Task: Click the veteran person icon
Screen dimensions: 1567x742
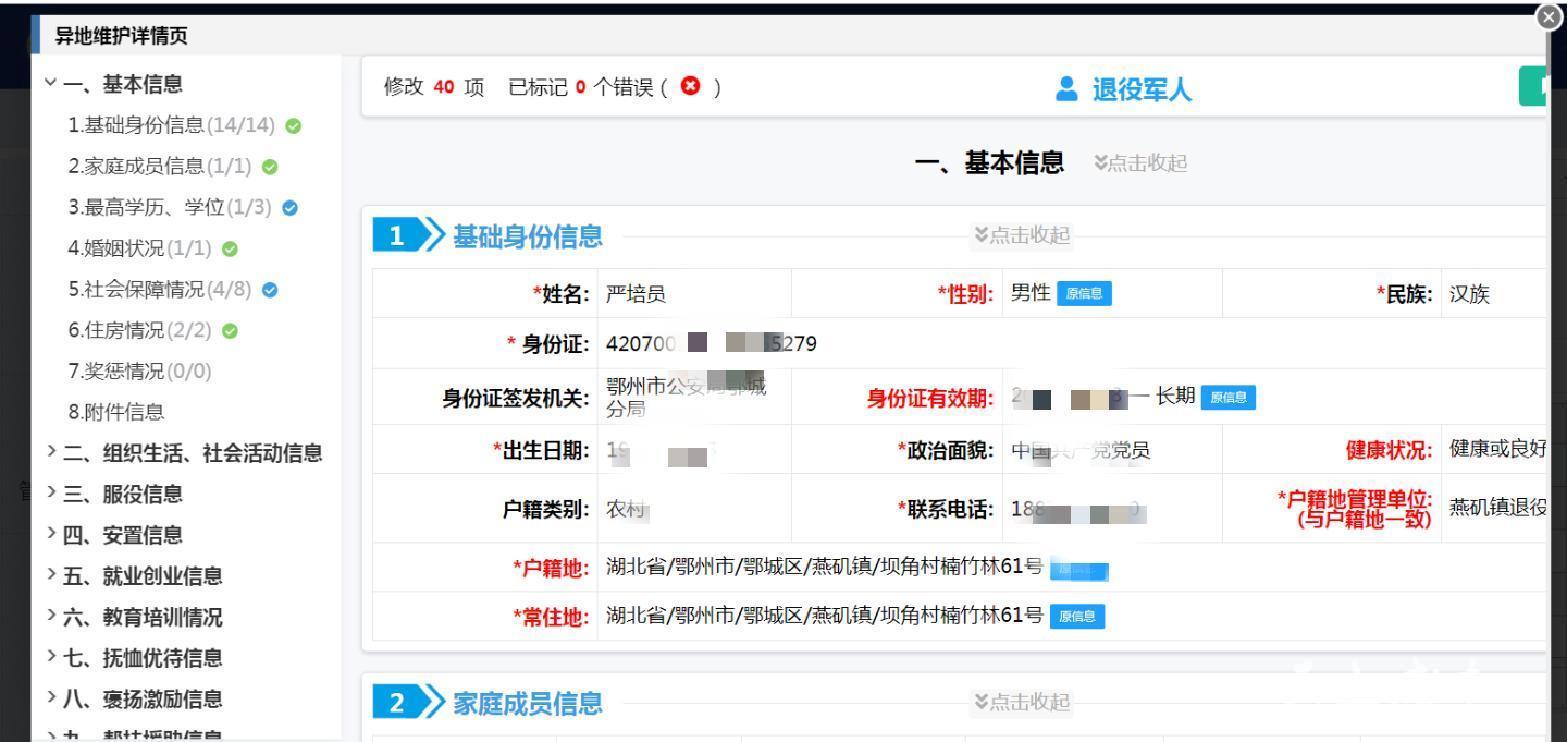Action: coord(1067,90)
